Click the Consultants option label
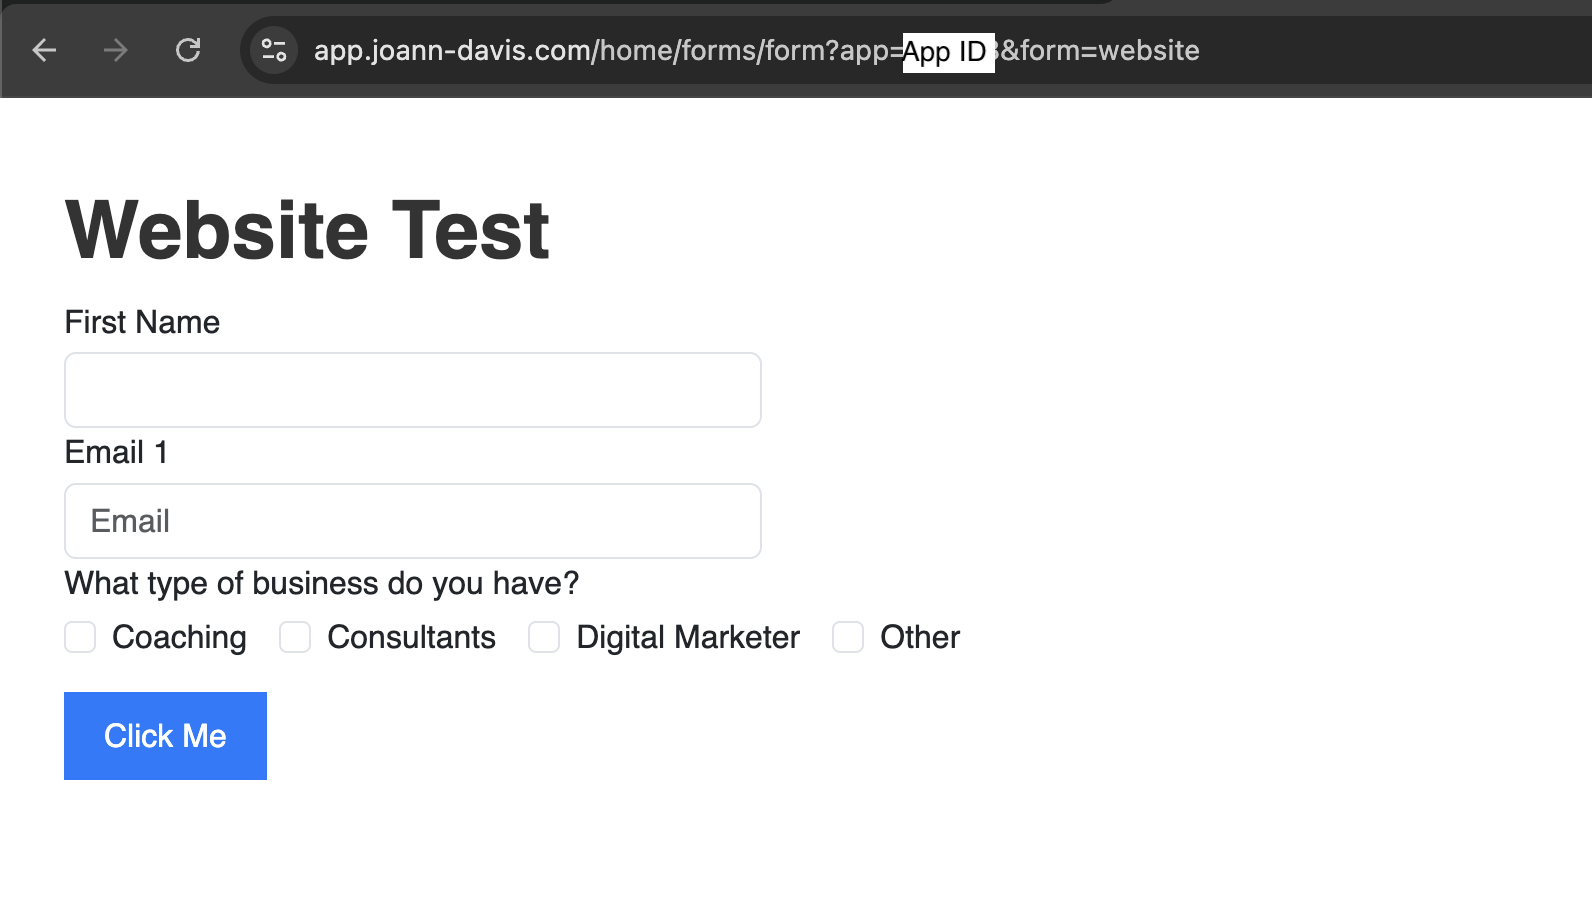1592x912 pixels. (411, 637)
